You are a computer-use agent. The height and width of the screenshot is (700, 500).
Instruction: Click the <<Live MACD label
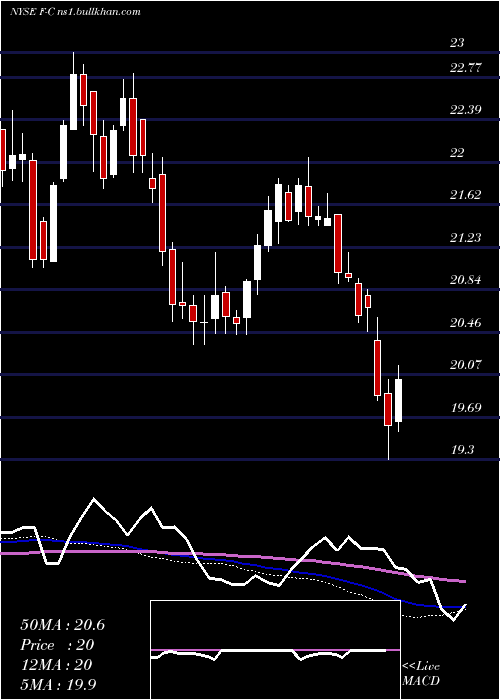click(421, 674)
